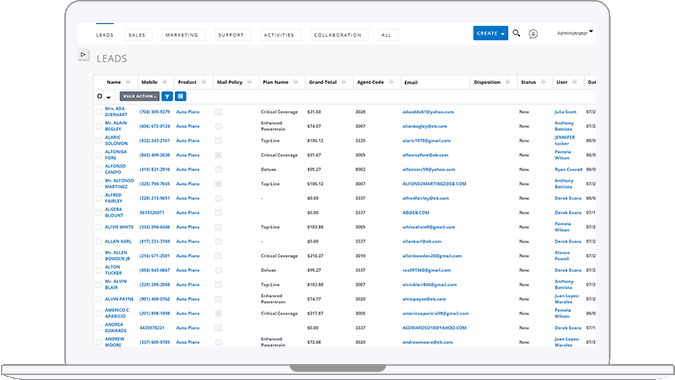675x380 pixels.
Task: Open the ALFONSOMARTINEZ@EB.COM email link
Action: tap(434, 184)
